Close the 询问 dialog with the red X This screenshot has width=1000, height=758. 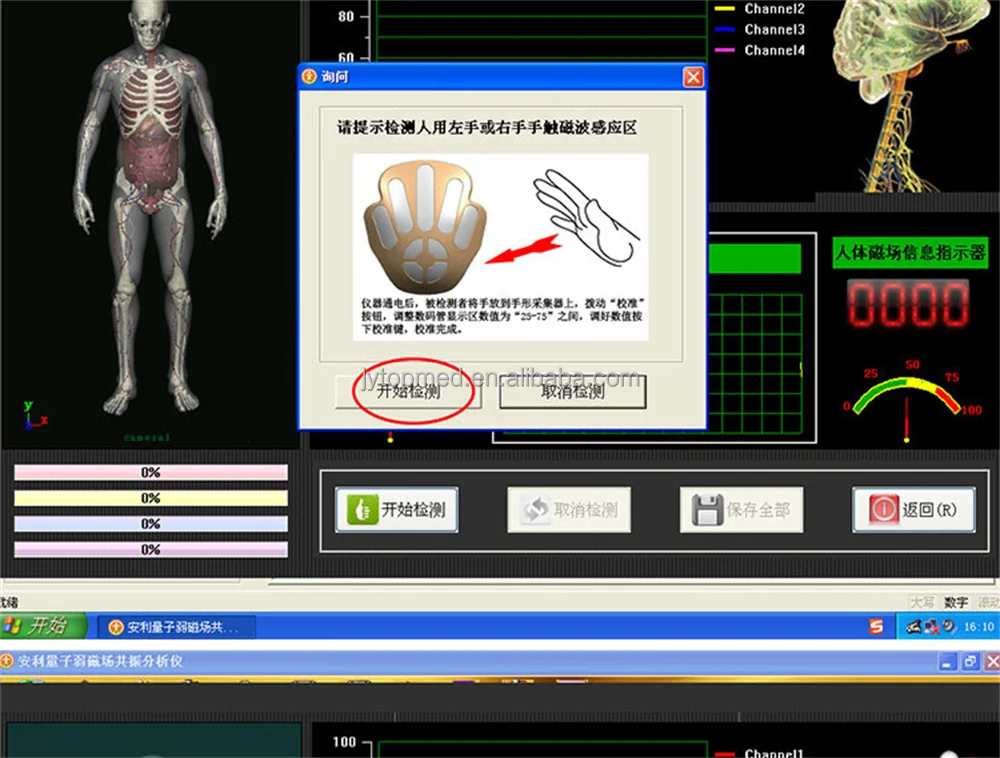(x=692, y=77)
